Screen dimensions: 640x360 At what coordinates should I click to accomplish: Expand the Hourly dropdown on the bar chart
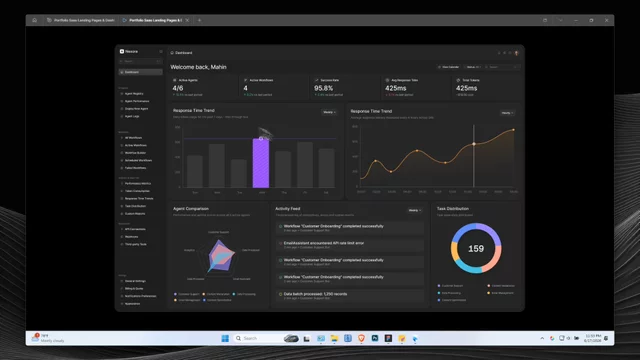coord(329,112)
